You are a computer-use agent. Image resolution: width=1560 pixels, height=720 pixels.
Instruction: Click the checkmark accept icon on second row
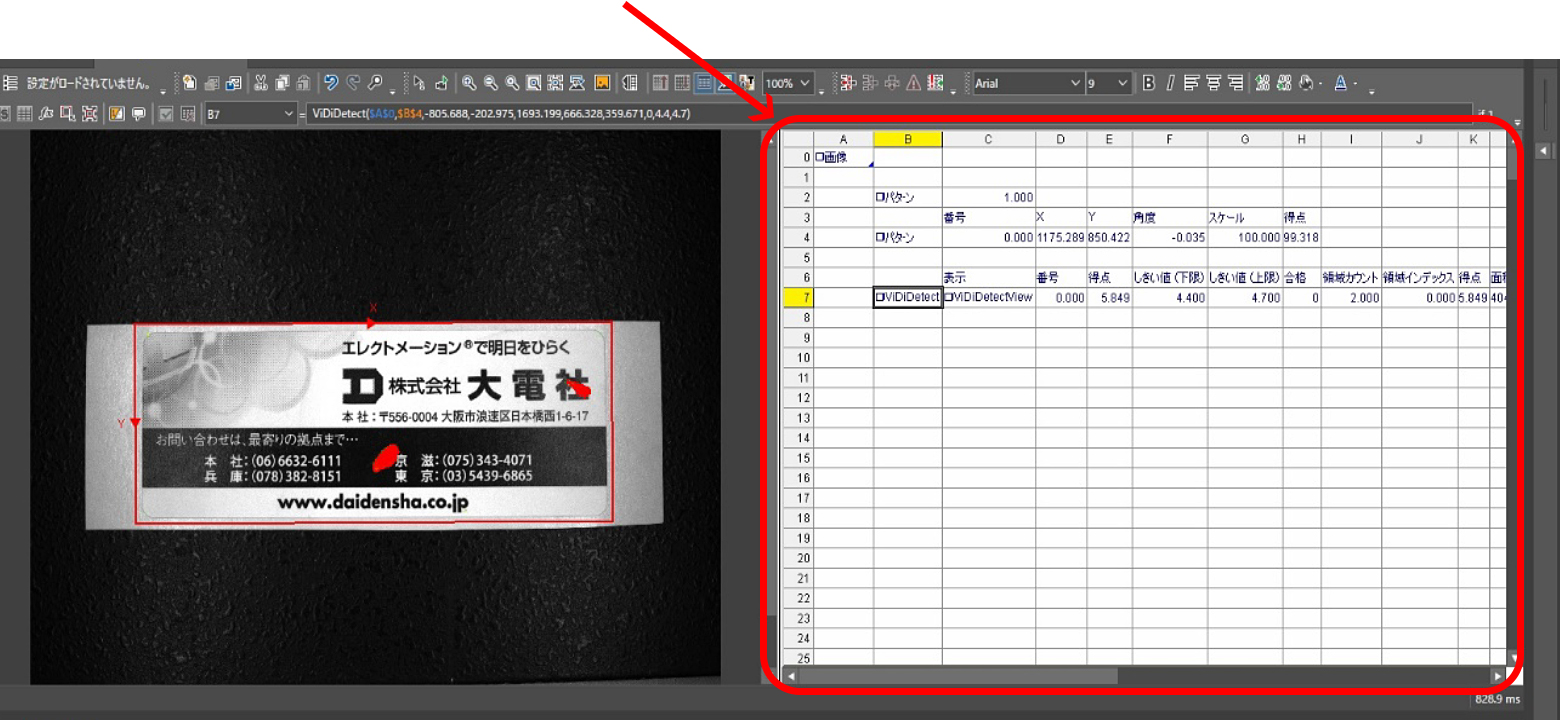pos(165,113)
